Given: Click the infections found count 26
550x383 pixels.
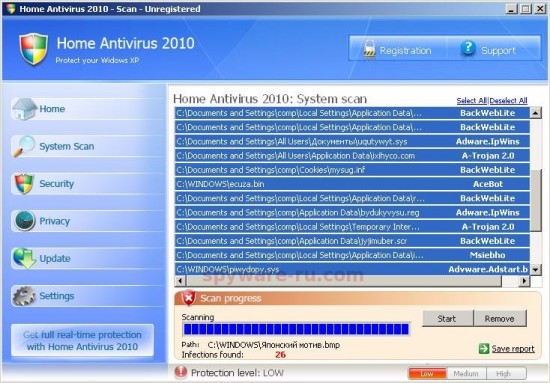Looking at the screenshot, I should pyautogui.click(x=280, y=355).
